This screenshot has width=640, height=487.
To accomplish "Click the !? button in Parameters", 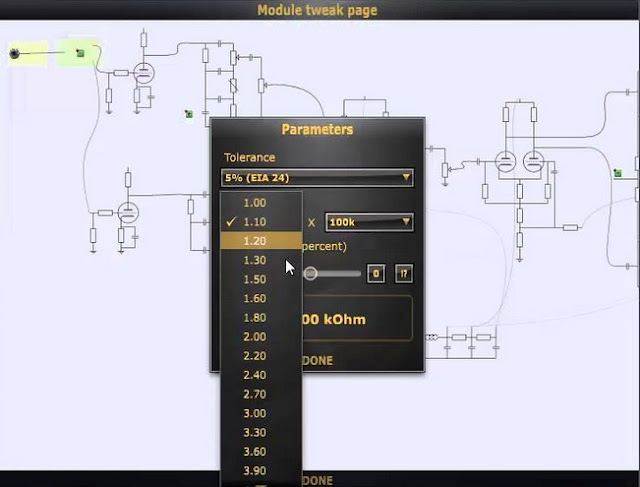I will (x=404, y=274).
